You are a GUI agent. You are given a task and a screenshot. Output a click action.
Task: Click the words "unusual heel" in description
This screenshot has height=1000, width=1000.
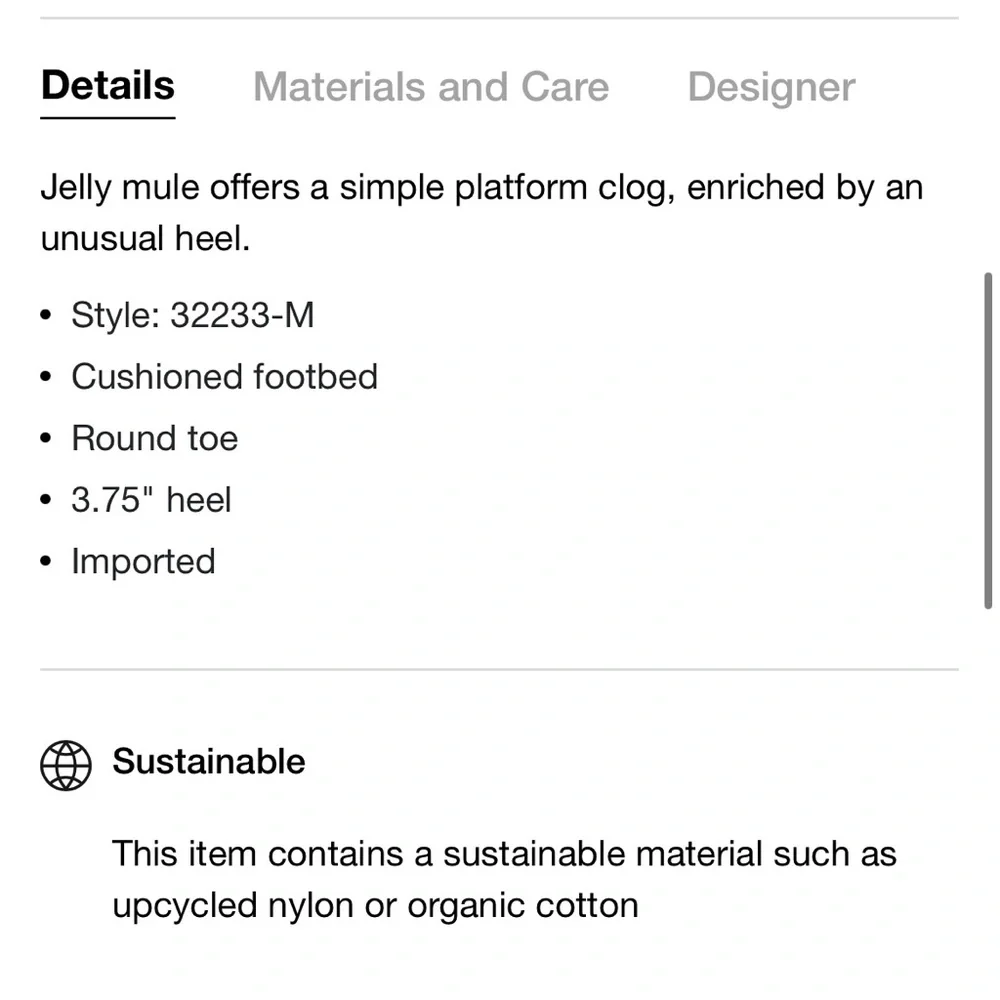pyautogui.click(x=143, y=239)
